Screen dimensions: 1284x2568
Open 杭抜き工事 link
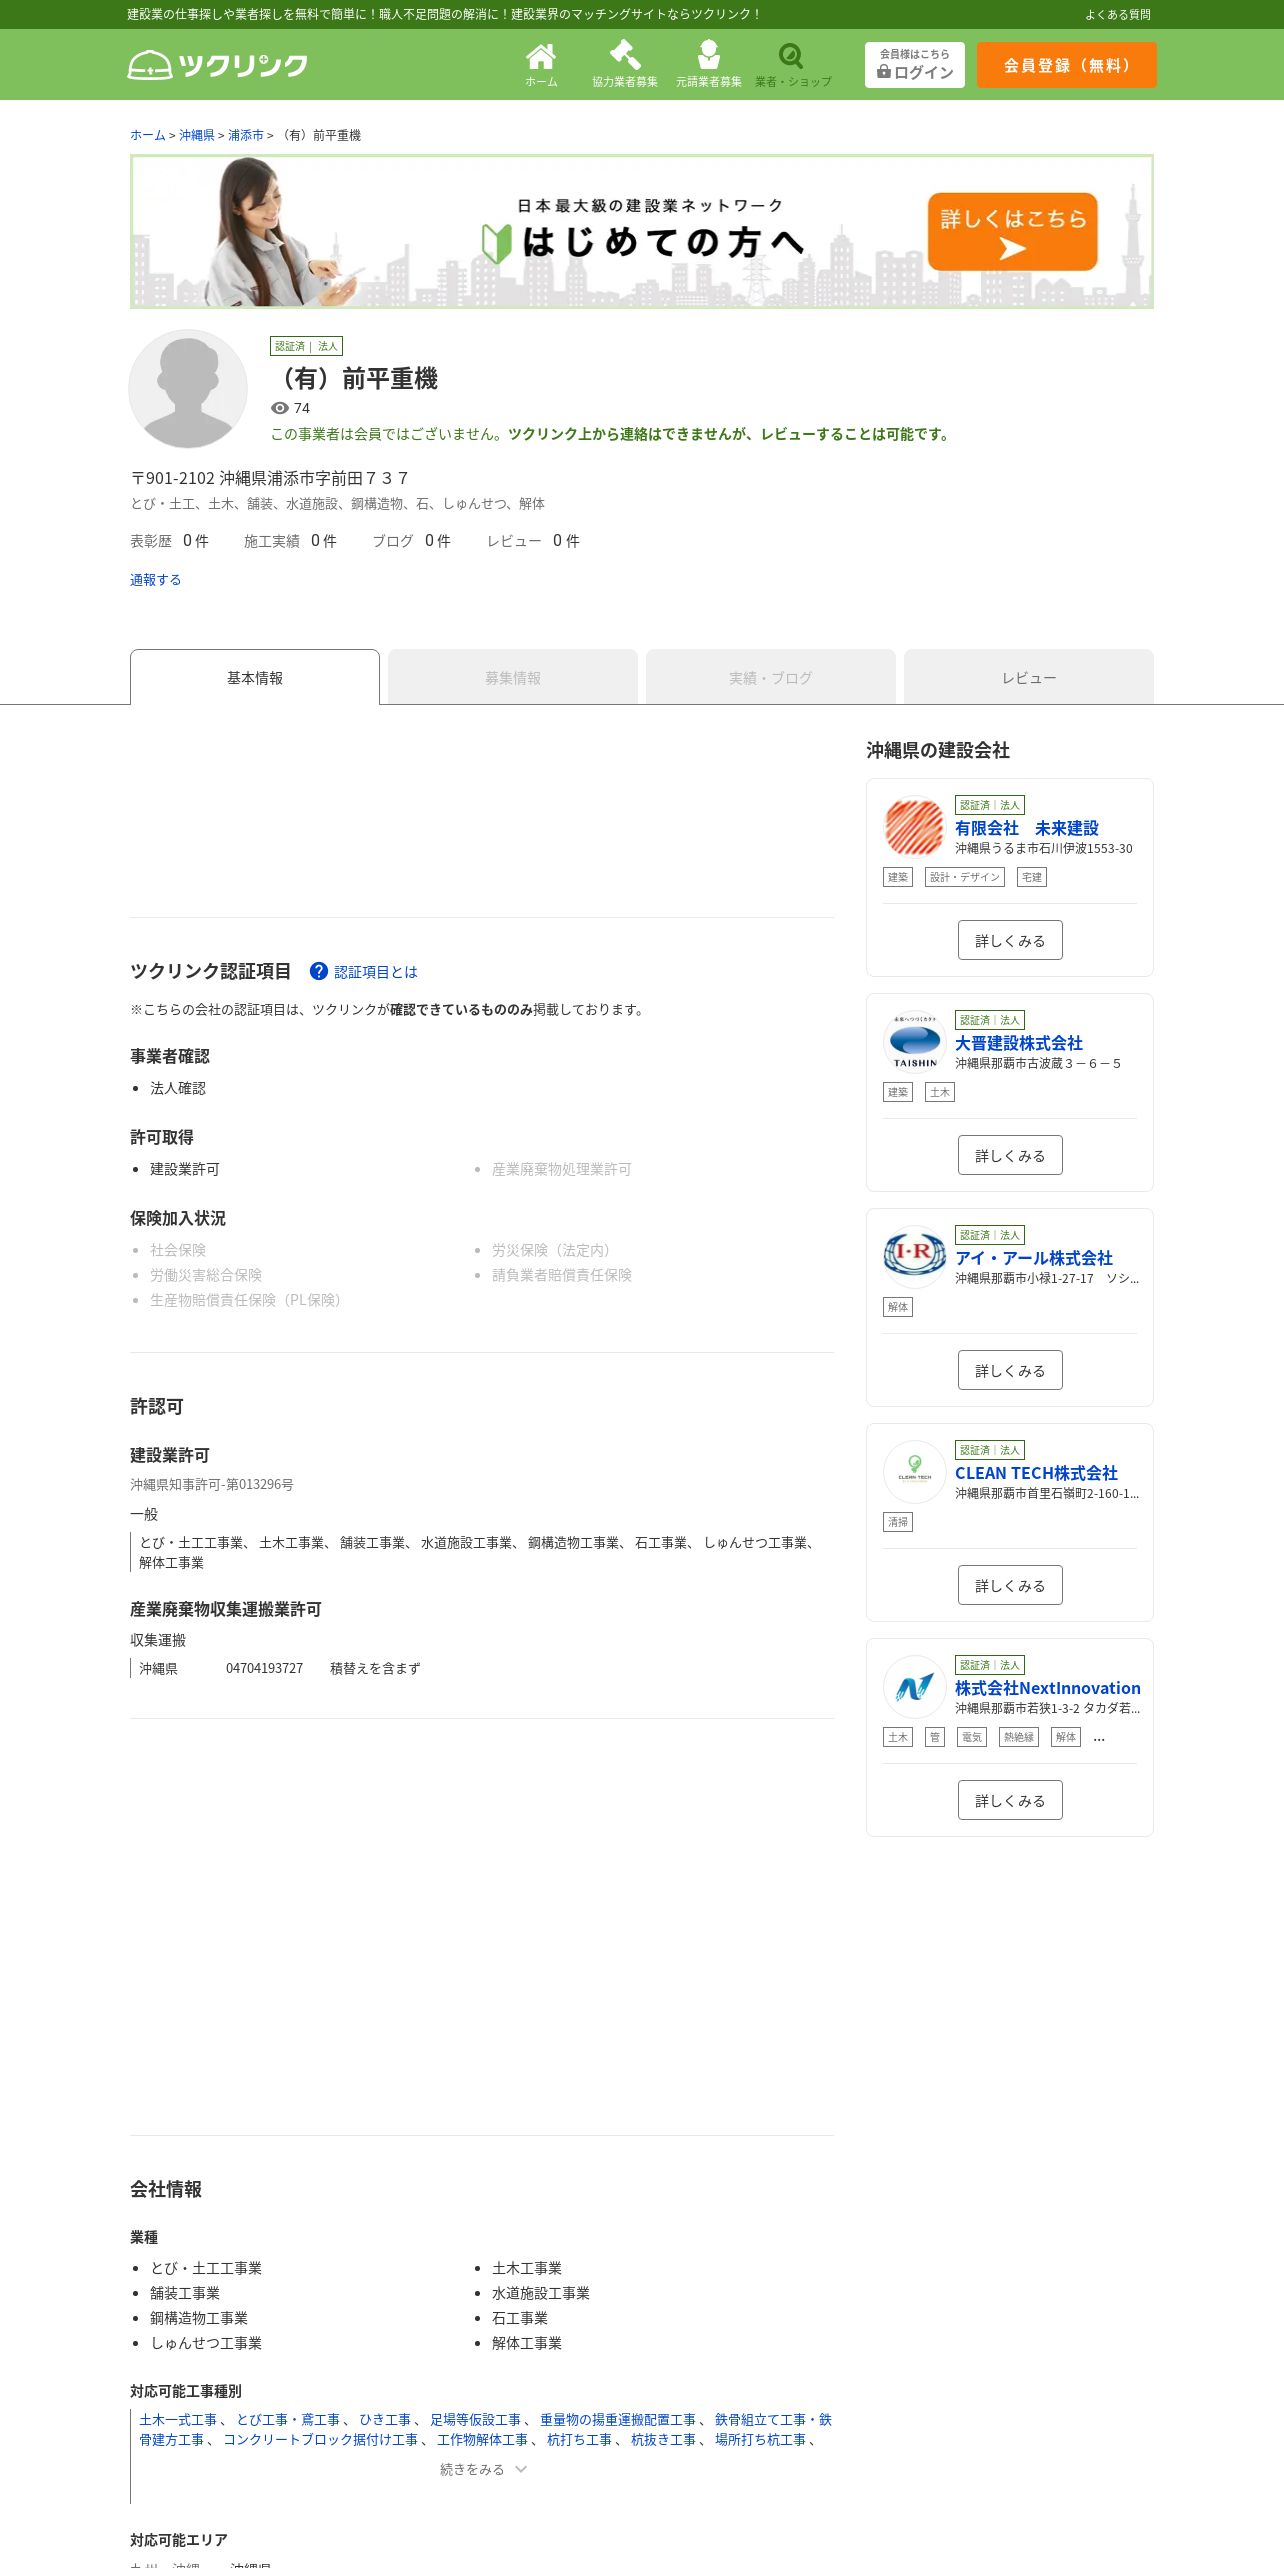tap(663, 2440)
